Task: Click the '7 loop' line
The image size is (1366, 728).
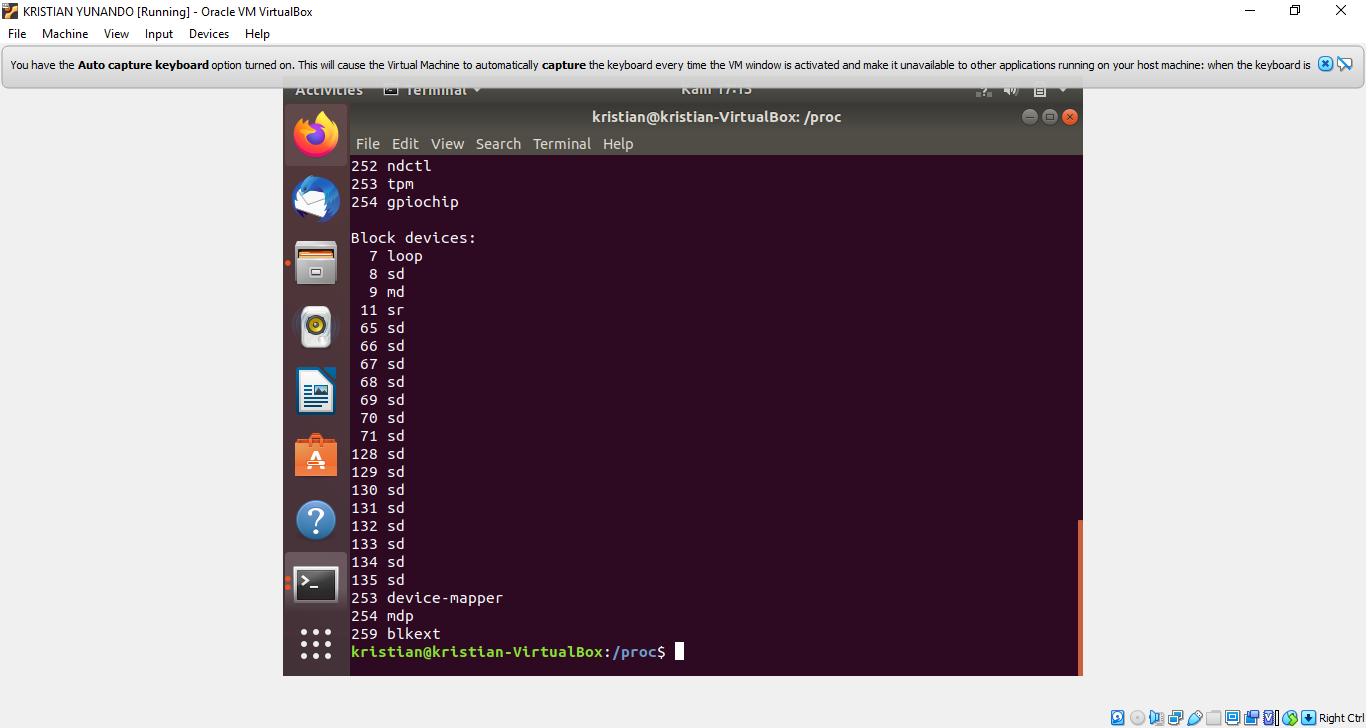Action: click(x=396, y=256)
